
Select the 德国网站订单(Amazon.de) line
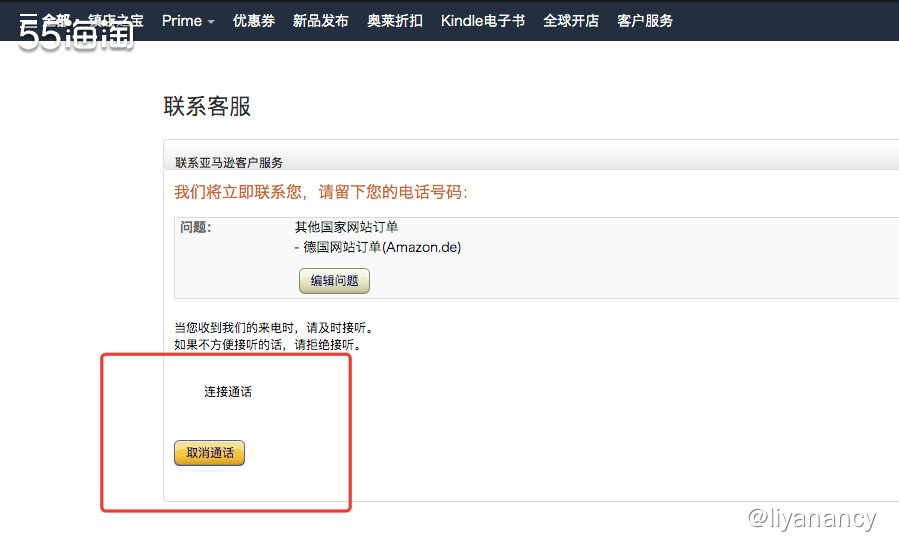[377, 247]
